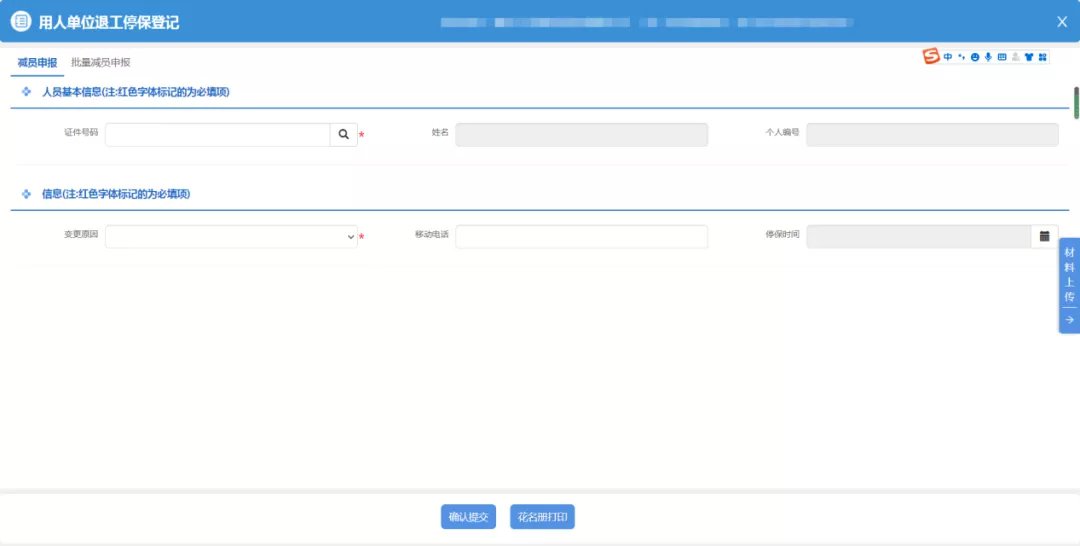Click the Sogou microphone voice input icon

coord(988,57)
